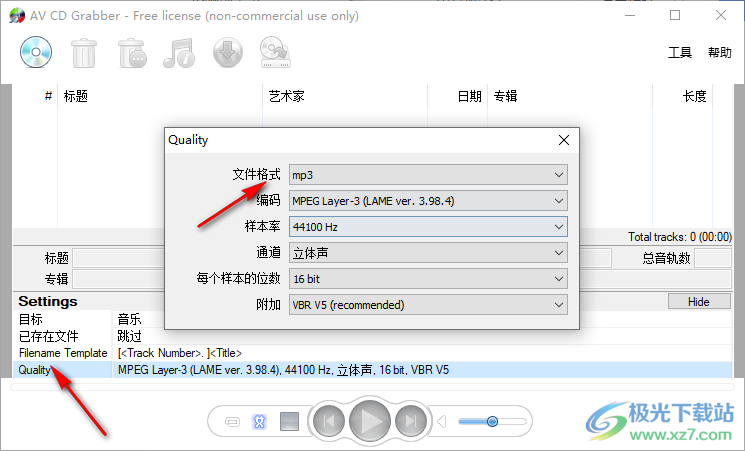745x451 pixels.
Task: Click the load CD disc icon
Action: (x=36, y=52)
